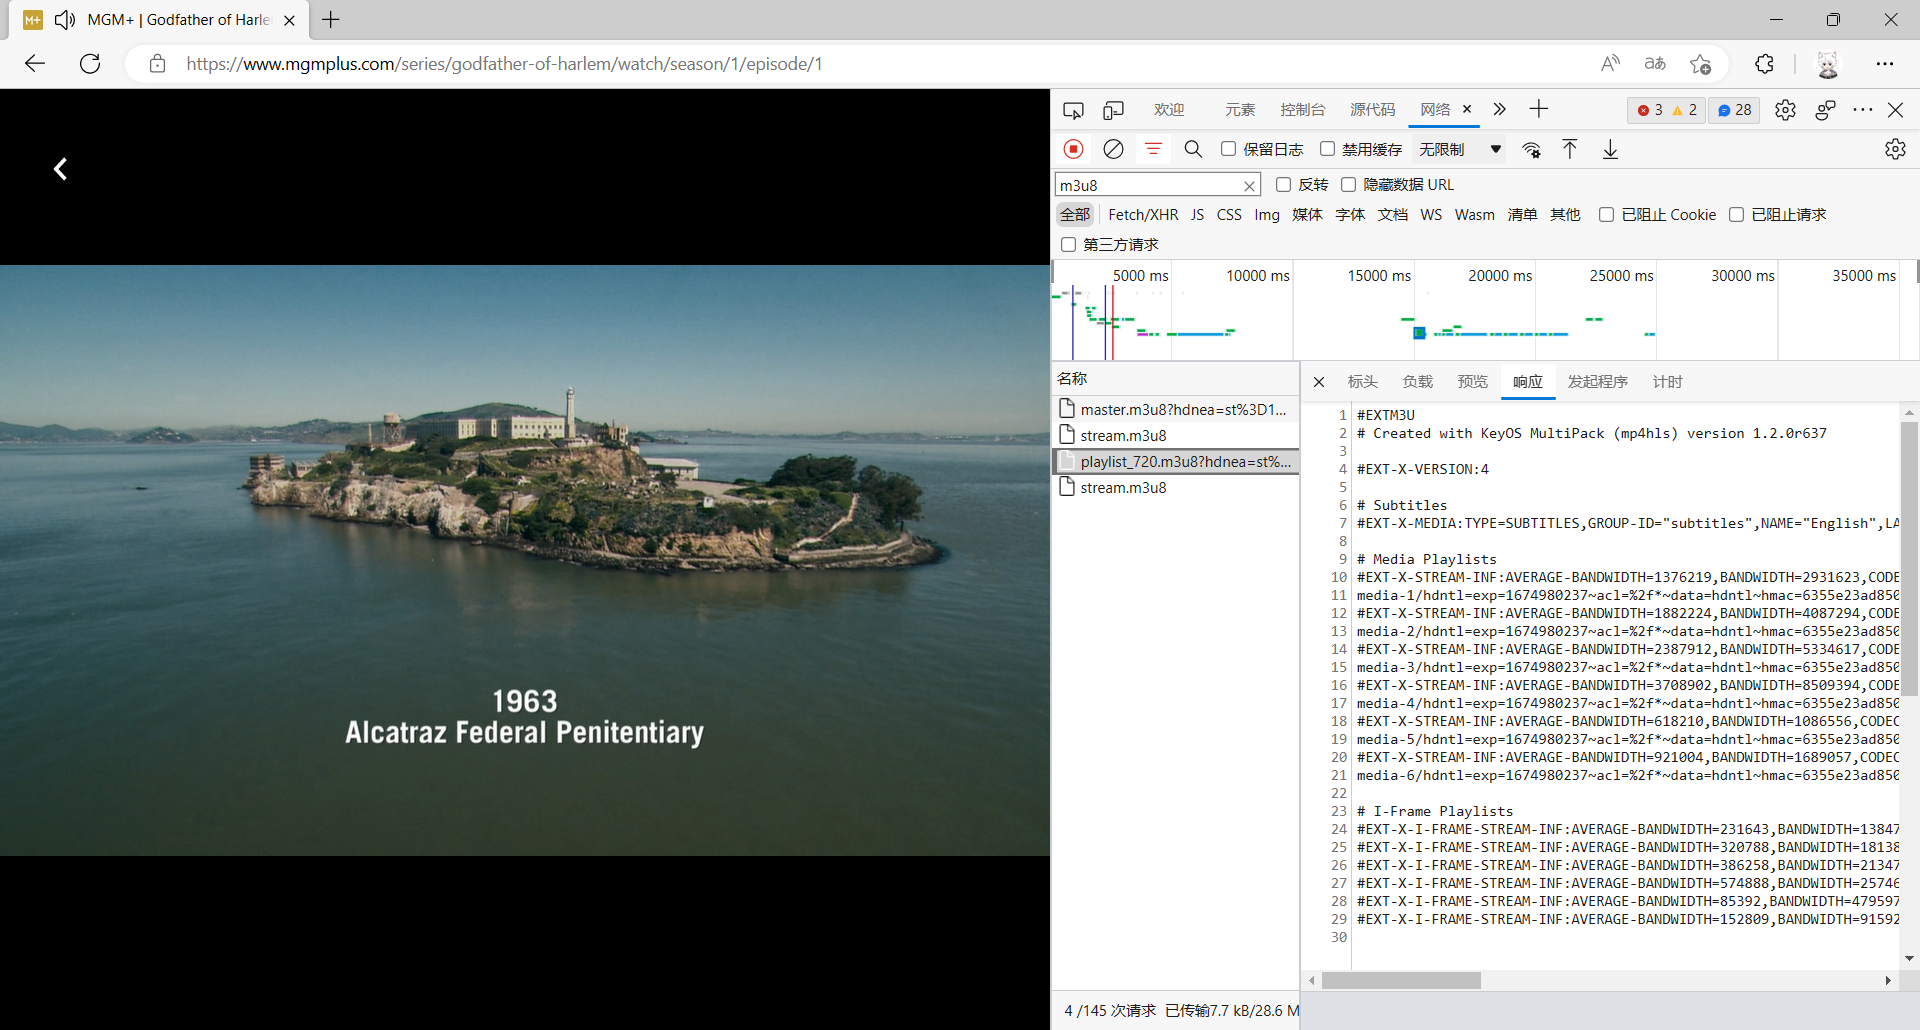Open search in the network panel

(1193, 149)
